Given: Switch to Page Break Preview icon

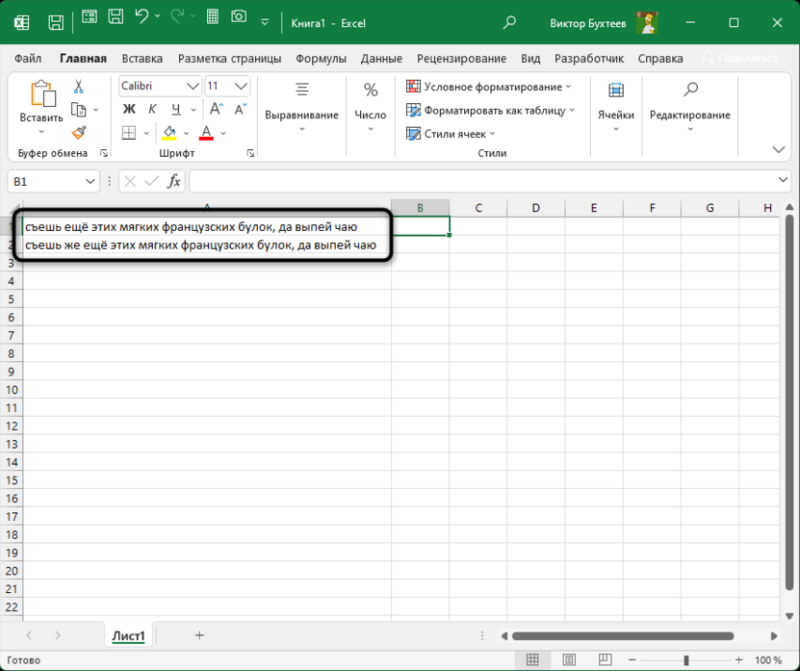Looking at the screenshot, I should 605,660.
